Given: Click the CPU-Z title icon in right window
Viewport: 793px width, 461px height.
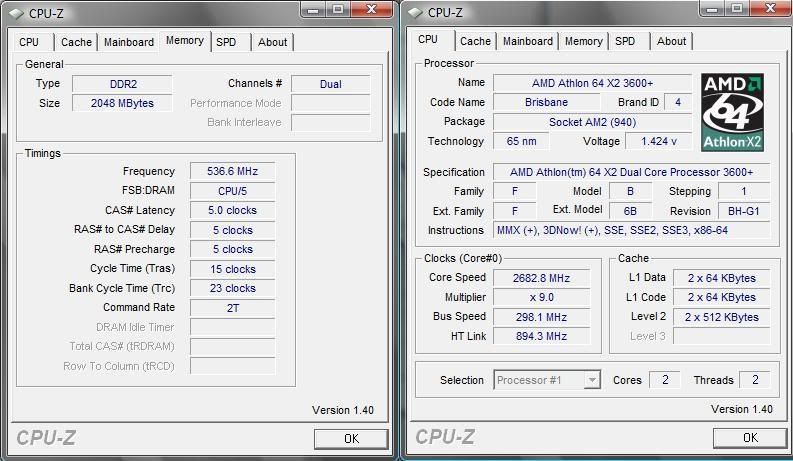Looking at the screenshot, I should coord(416,13).
